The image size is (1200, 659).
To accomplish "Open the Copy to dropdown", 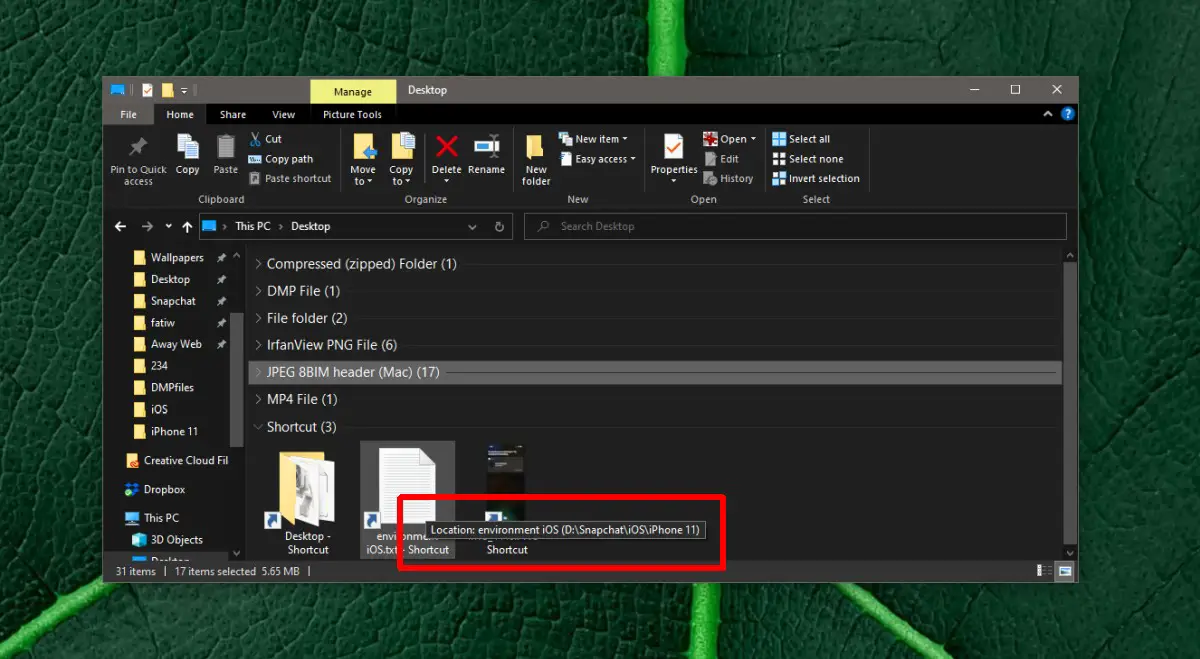I will click(402, 160).
